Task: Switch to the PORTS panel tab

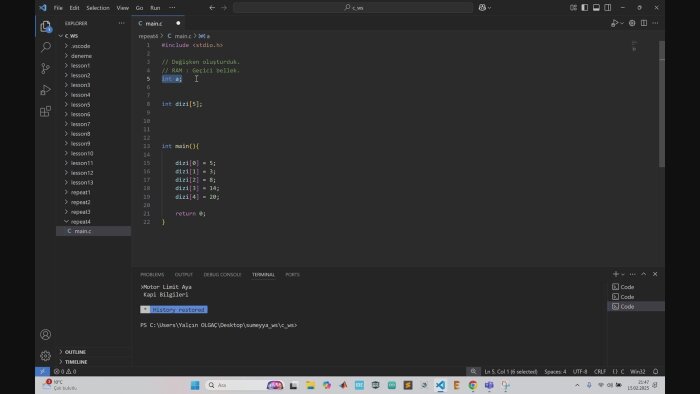Action: click(x=292, y=274)
